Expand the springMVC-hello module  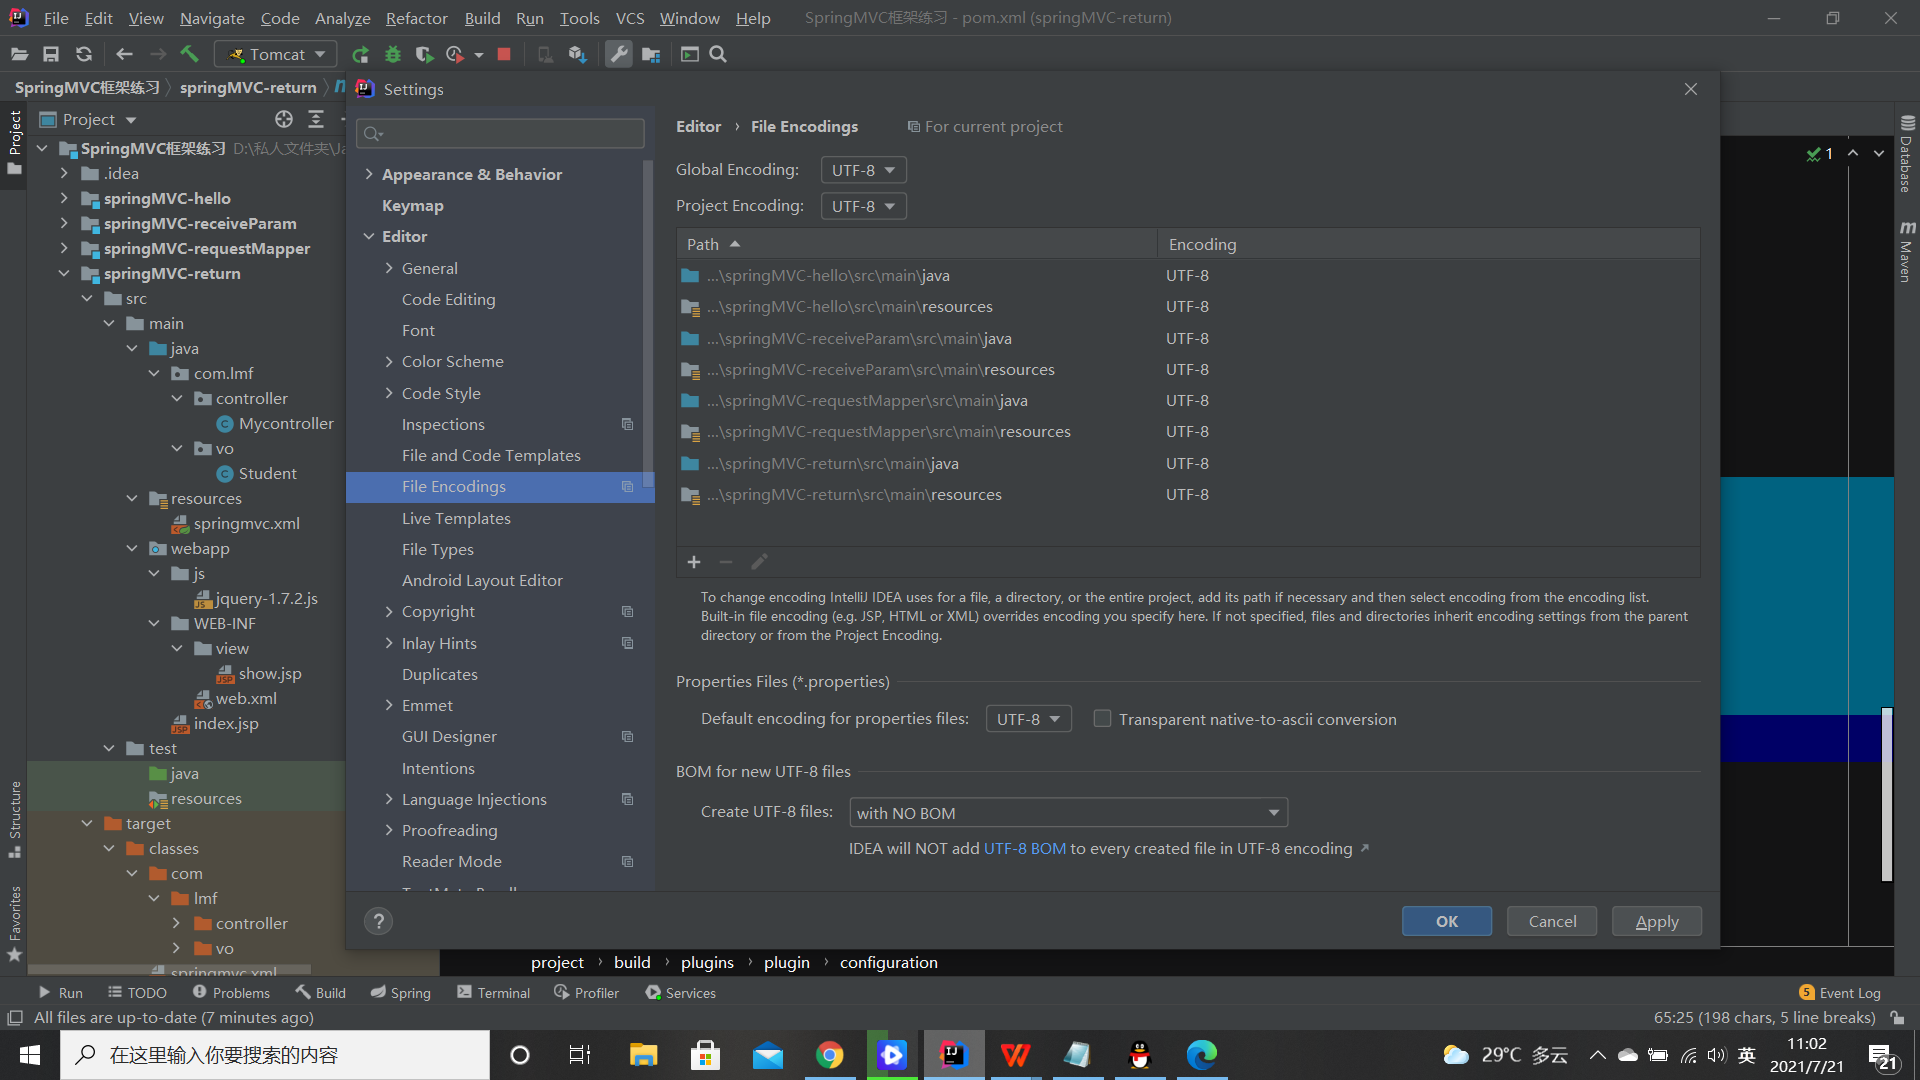pos(64,198)
